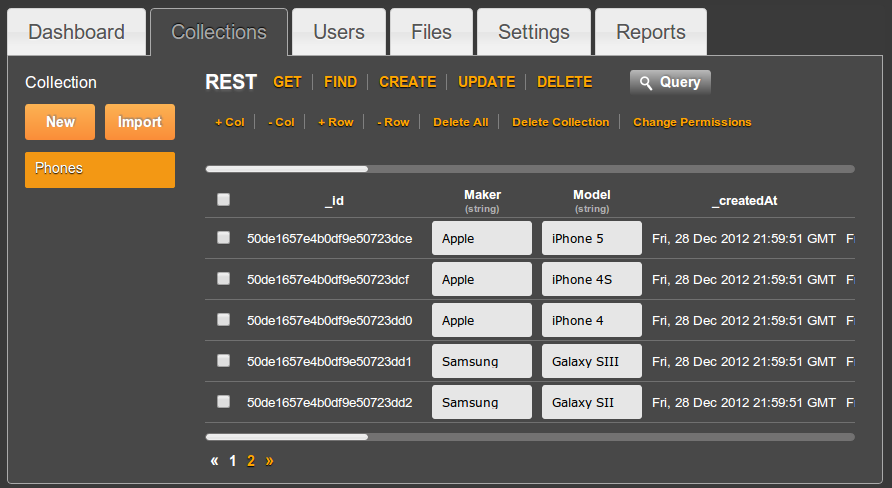Screen dimensions: 892x488
Task: Click the top horizontal scrollbar above the table
Action: 529,169
